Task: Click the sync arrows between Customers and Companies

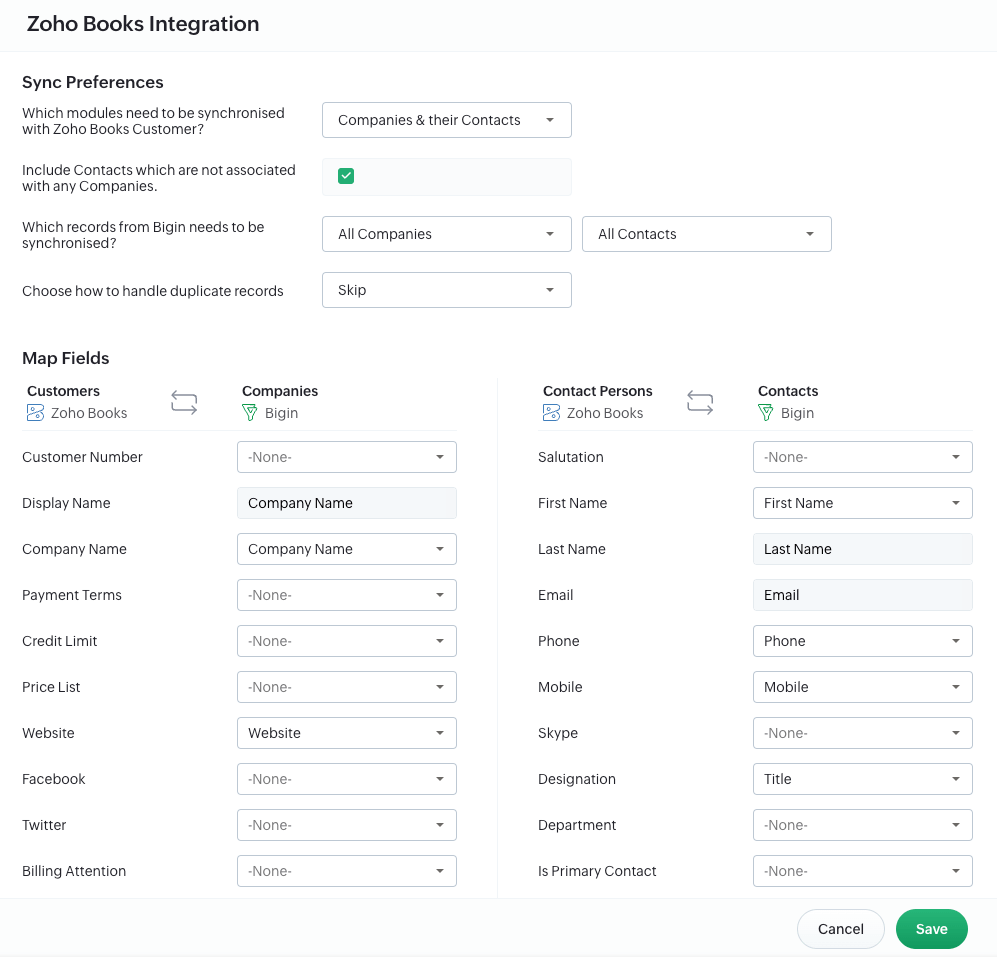Action: (x=184, y=403)
